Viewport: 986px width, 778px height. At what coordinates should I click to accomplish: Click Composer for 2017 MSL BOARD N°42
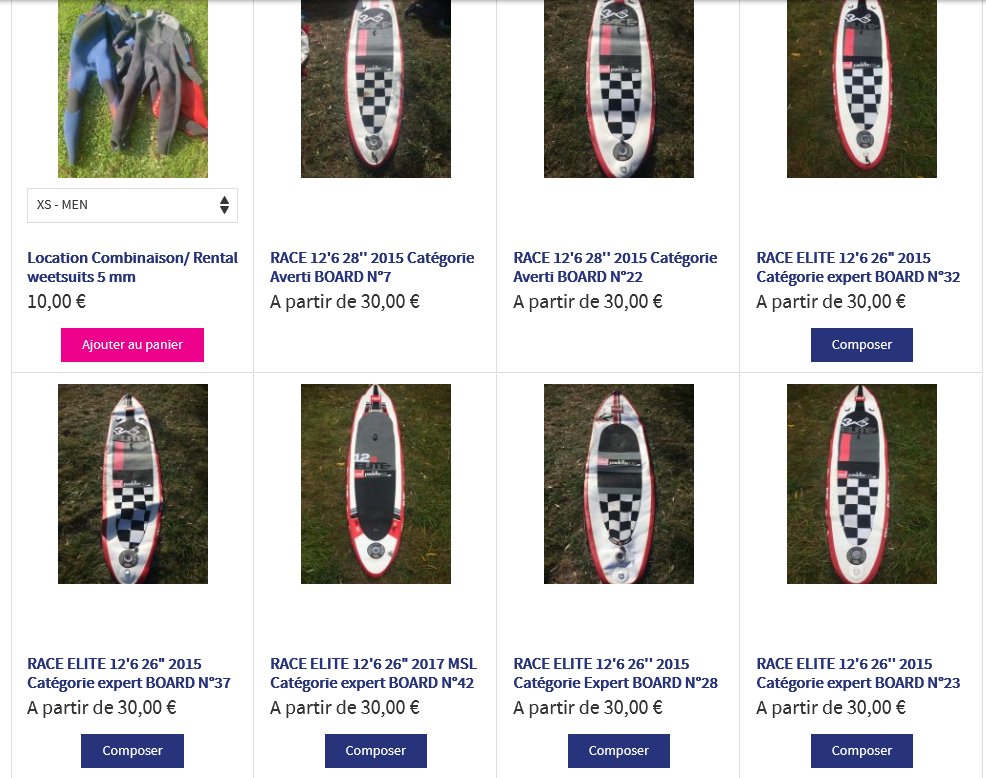pos(375,751)
